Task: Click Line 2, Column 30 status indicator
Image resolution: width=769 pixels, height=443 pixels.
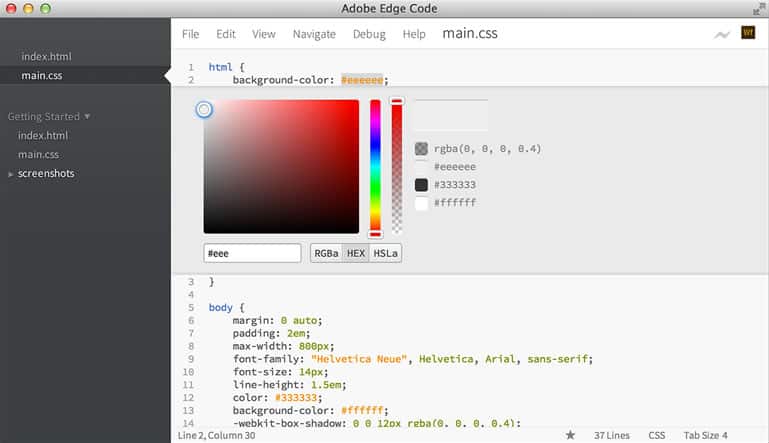Action: pyautogui.click(x=216, y=435)
